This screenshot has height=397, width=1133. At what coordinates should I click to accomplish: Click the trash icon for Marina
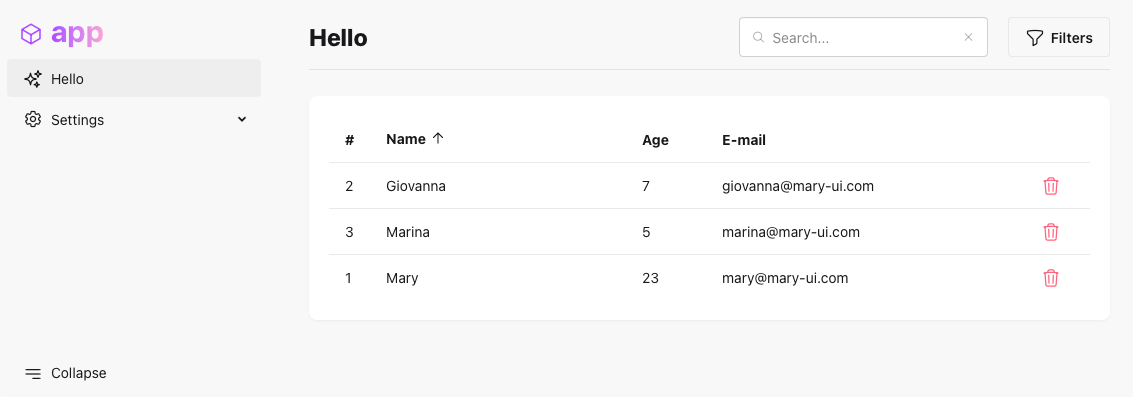(1051, 232)
